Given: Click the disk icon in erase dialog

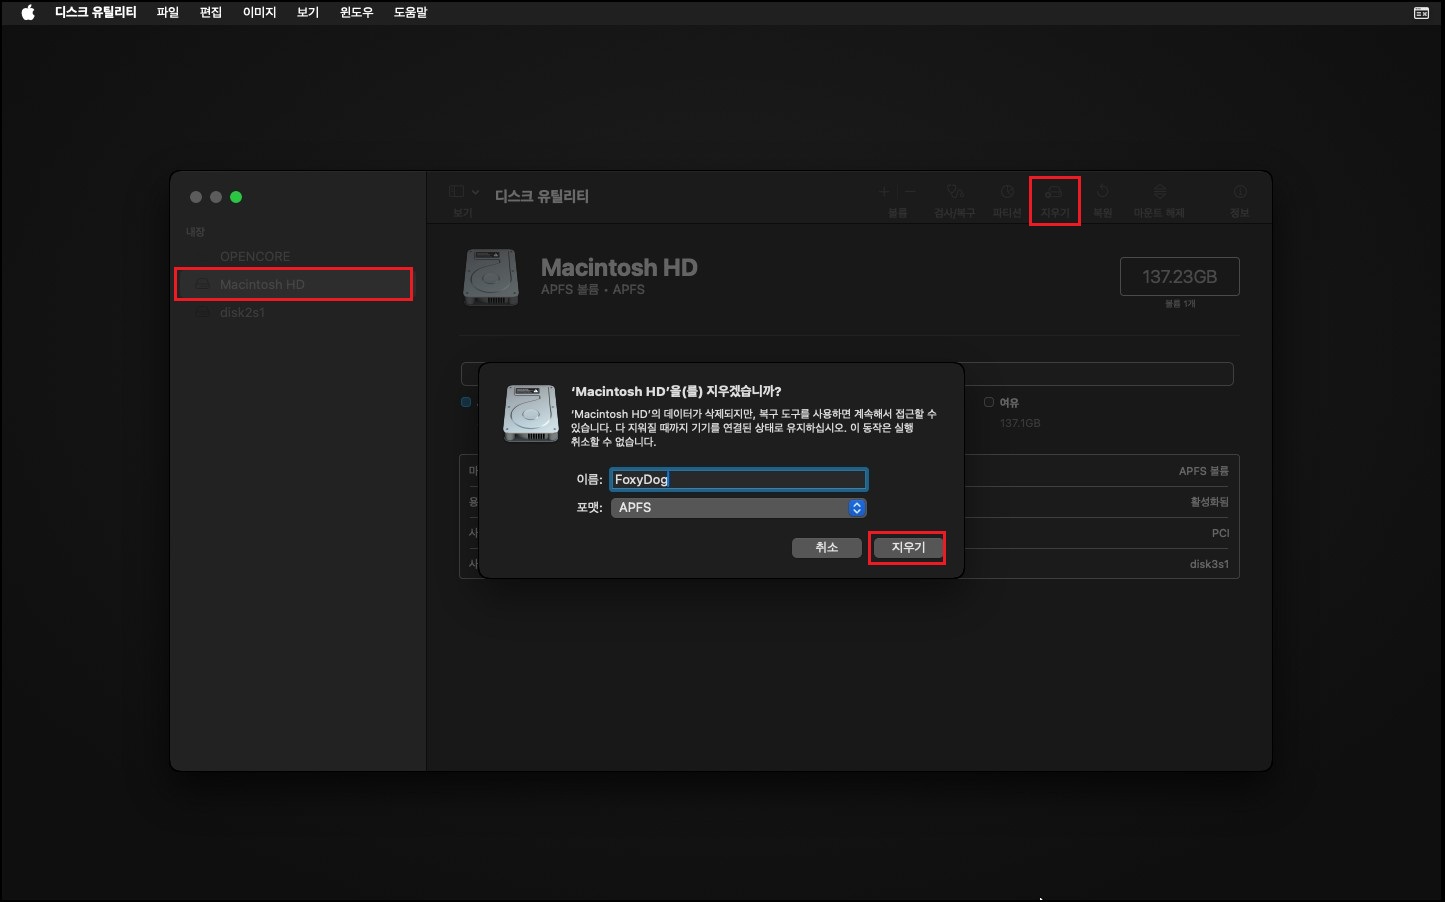Looking at the screenshot, I should pos(531,413).
